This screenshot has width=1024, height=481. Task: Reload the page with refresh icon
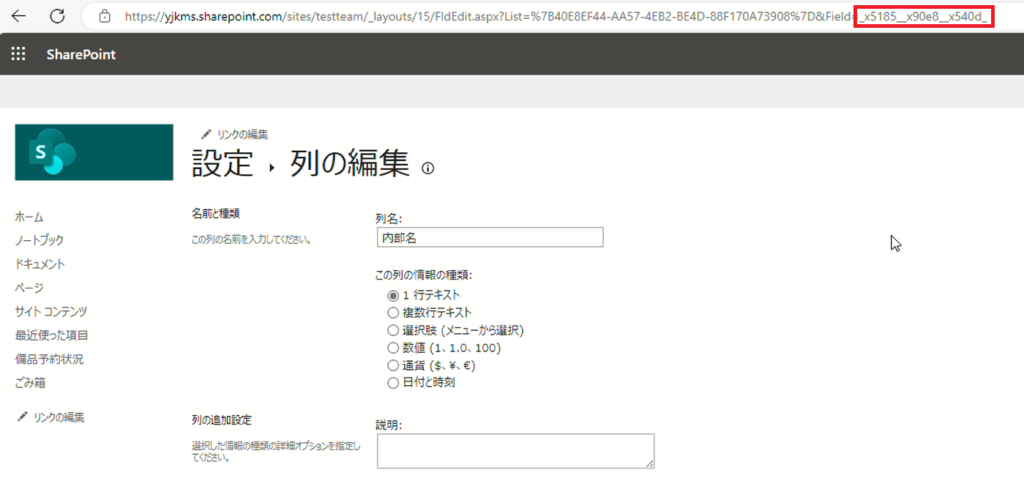tap(57, 16)
